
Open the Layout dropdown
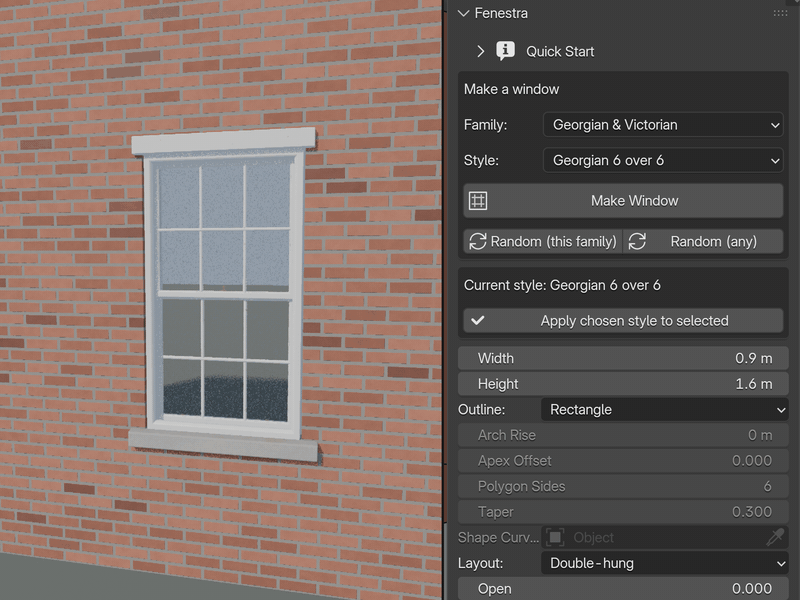click(x=665, y=563)
